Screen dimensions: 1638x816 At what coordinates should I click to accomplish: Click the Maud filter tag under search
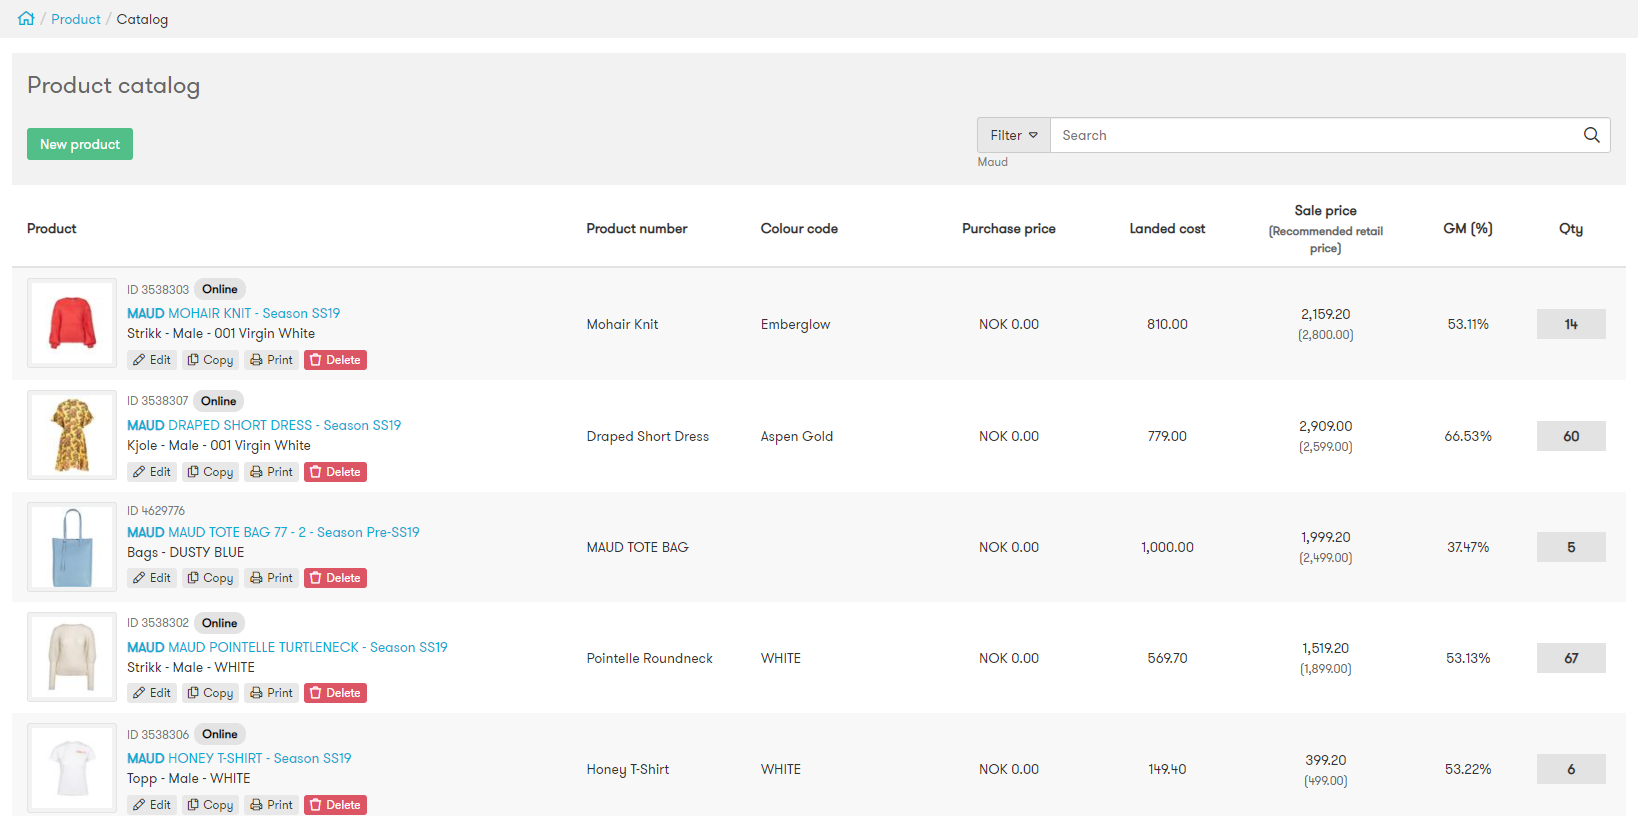coord(993,162)
